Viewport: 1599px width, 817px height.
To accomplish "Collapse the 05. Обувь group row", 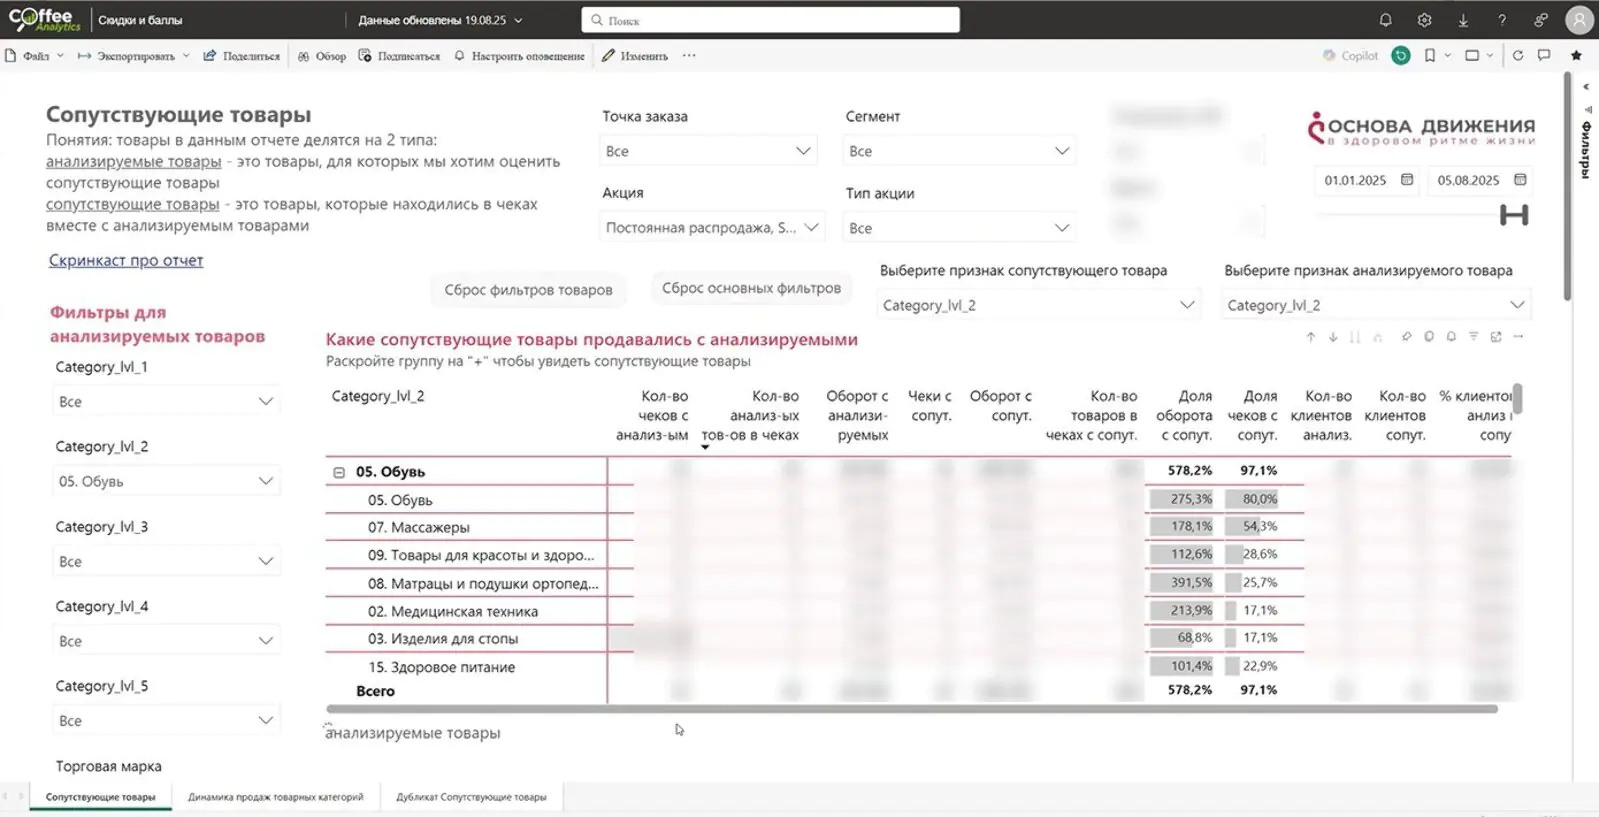I will coord(339,472).
